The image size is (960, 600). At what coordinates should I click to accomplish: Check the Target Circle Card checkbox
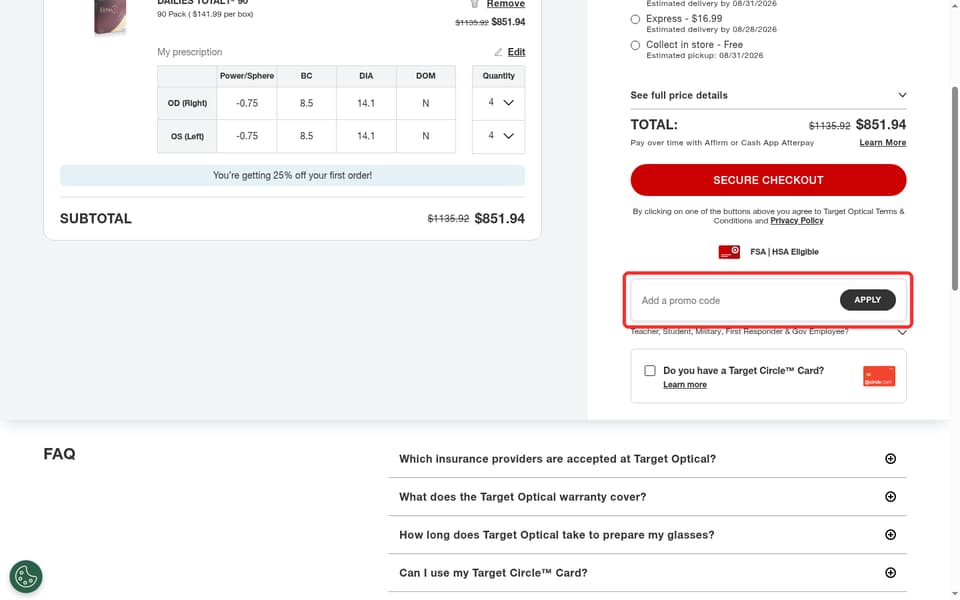pyautogui.click(x=650, y=370)
